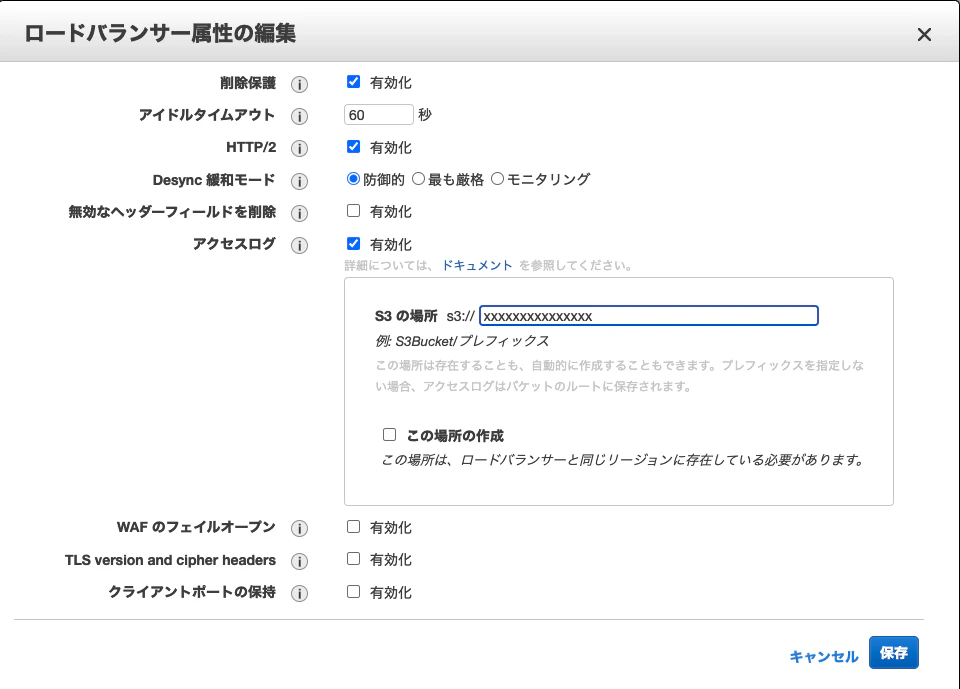Open info icon next to 削除保護
The width and height of the screenshot is (960, 689).
299,84
